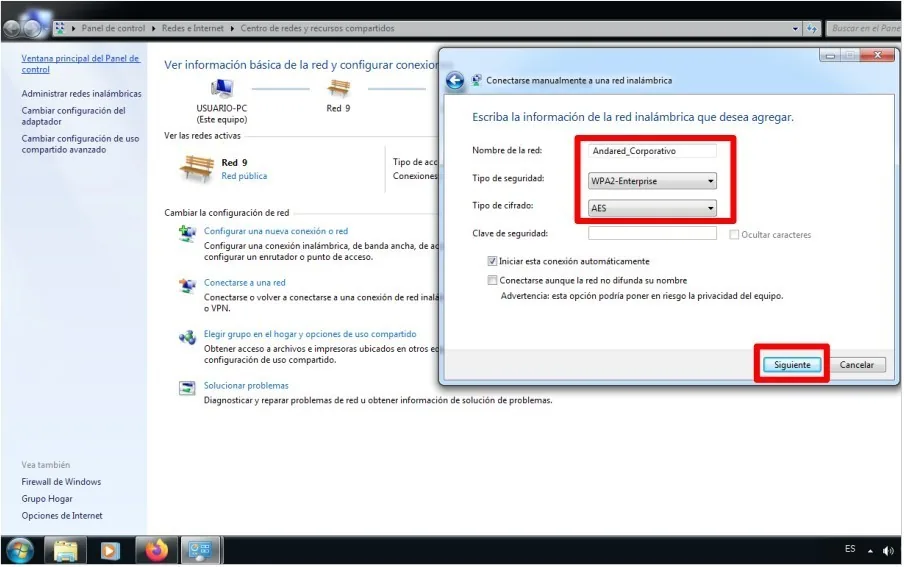Screen dimensions: 904x567
Task: Click the Nombre de la red field
Action: point(652,151)
